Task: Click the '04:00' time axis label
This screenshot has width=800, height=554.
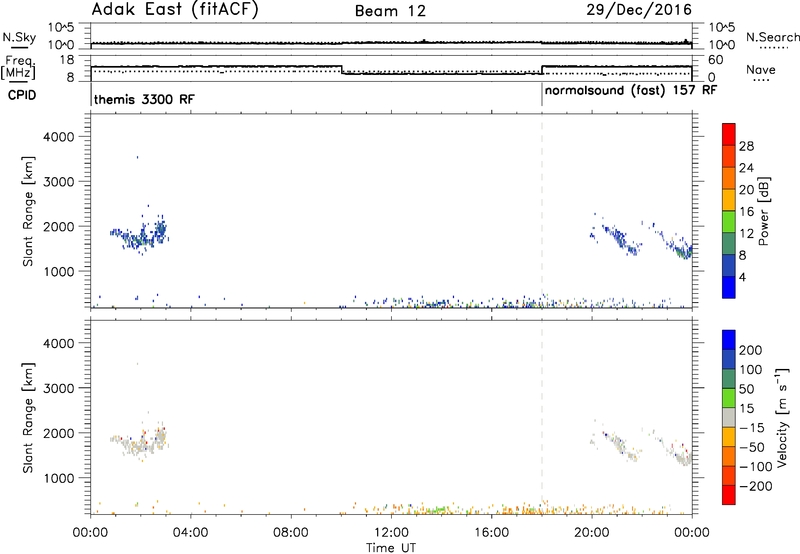Action: (x=191, y=533)
